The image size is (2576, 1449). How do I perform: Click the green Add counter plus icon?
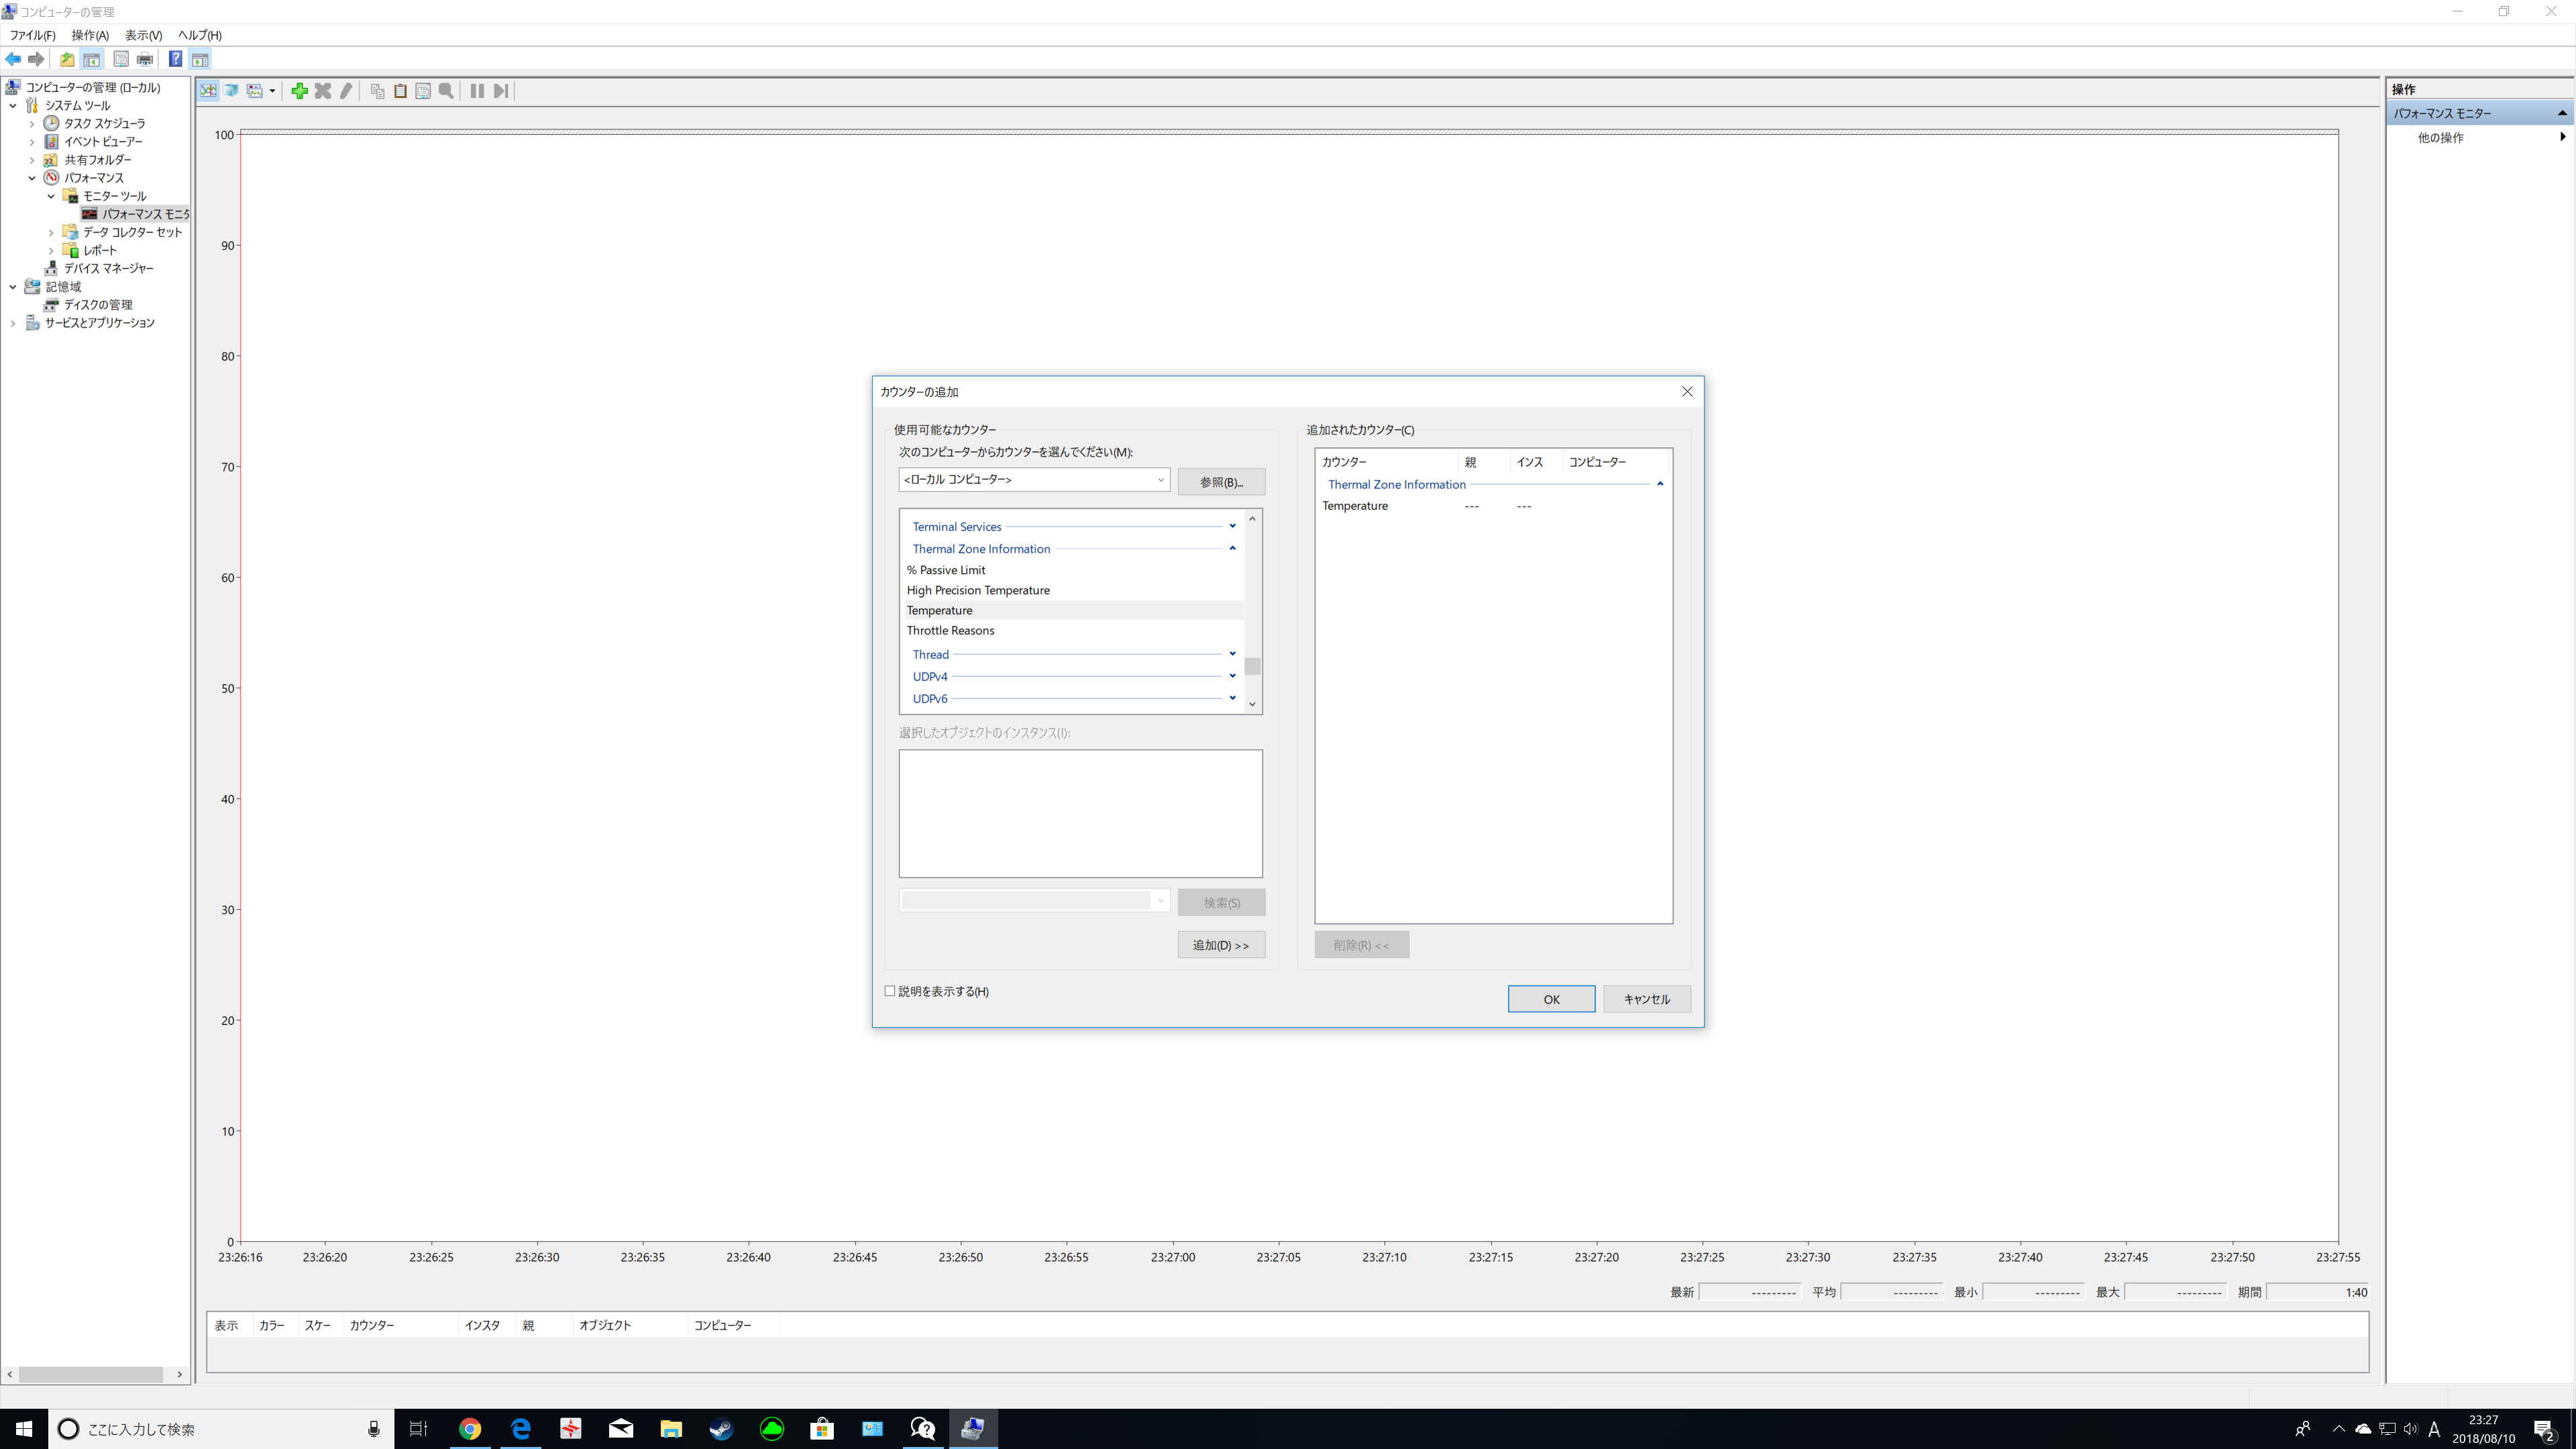[x=299, y=91]
